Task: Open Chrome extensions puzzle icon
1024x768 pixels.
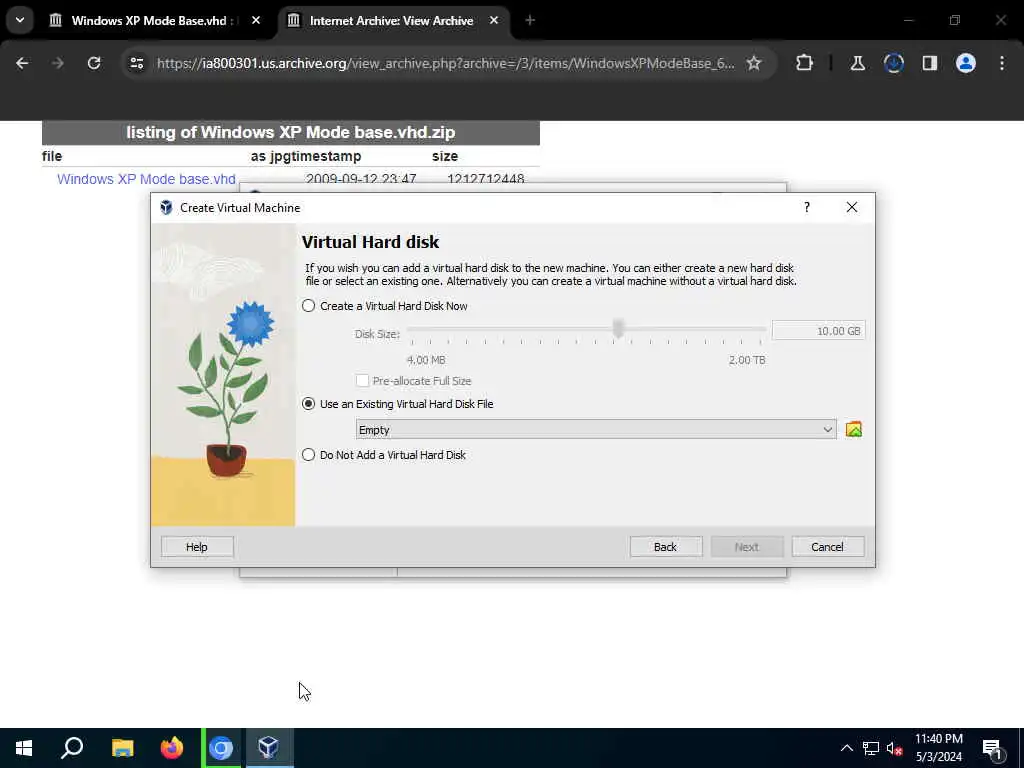Action: pos(805,63)
